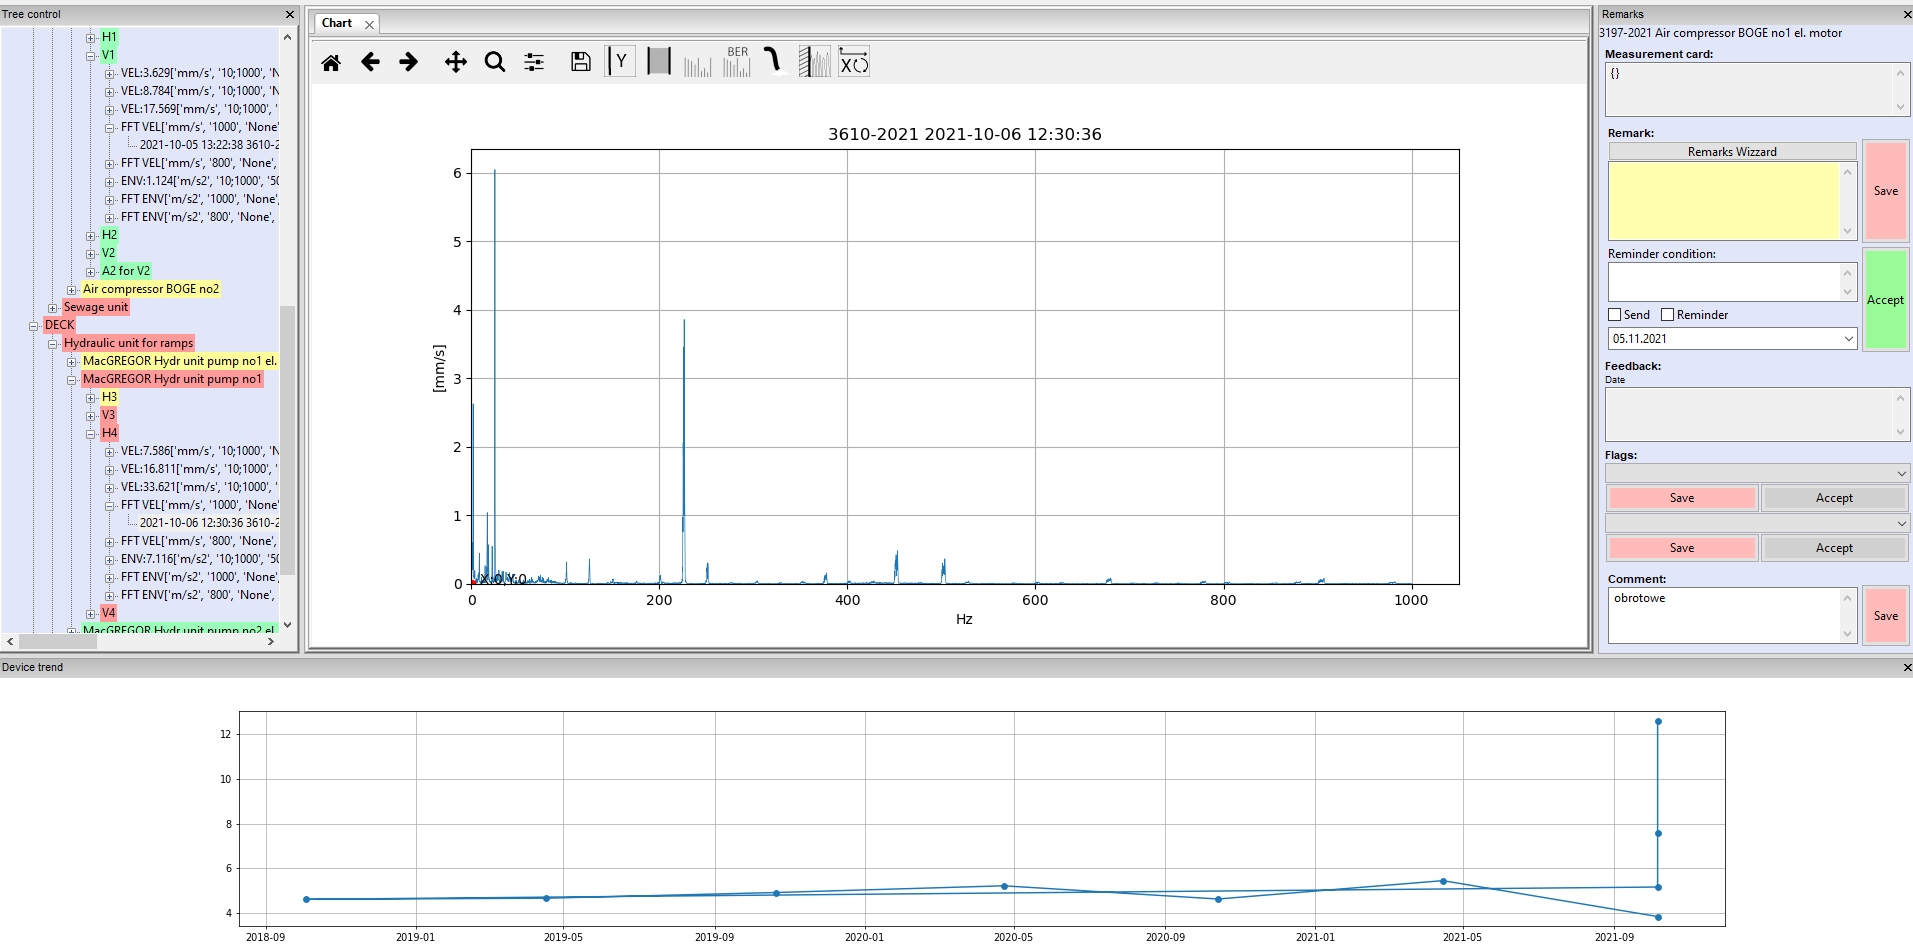Image resolution: width=1913 pixels, height=948 pixels.
Task: Go back to previous chart view
Action: (x=370, y=63)
